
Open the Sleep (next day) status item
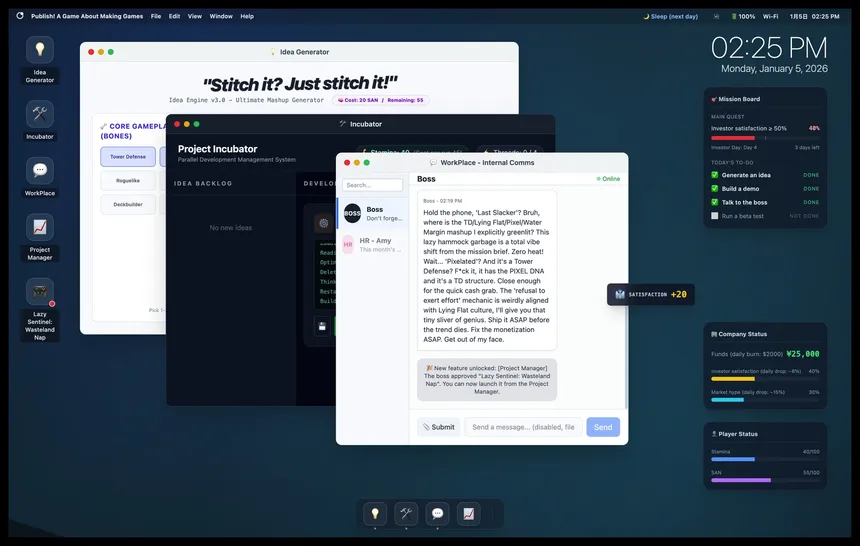tap(670, 16)
